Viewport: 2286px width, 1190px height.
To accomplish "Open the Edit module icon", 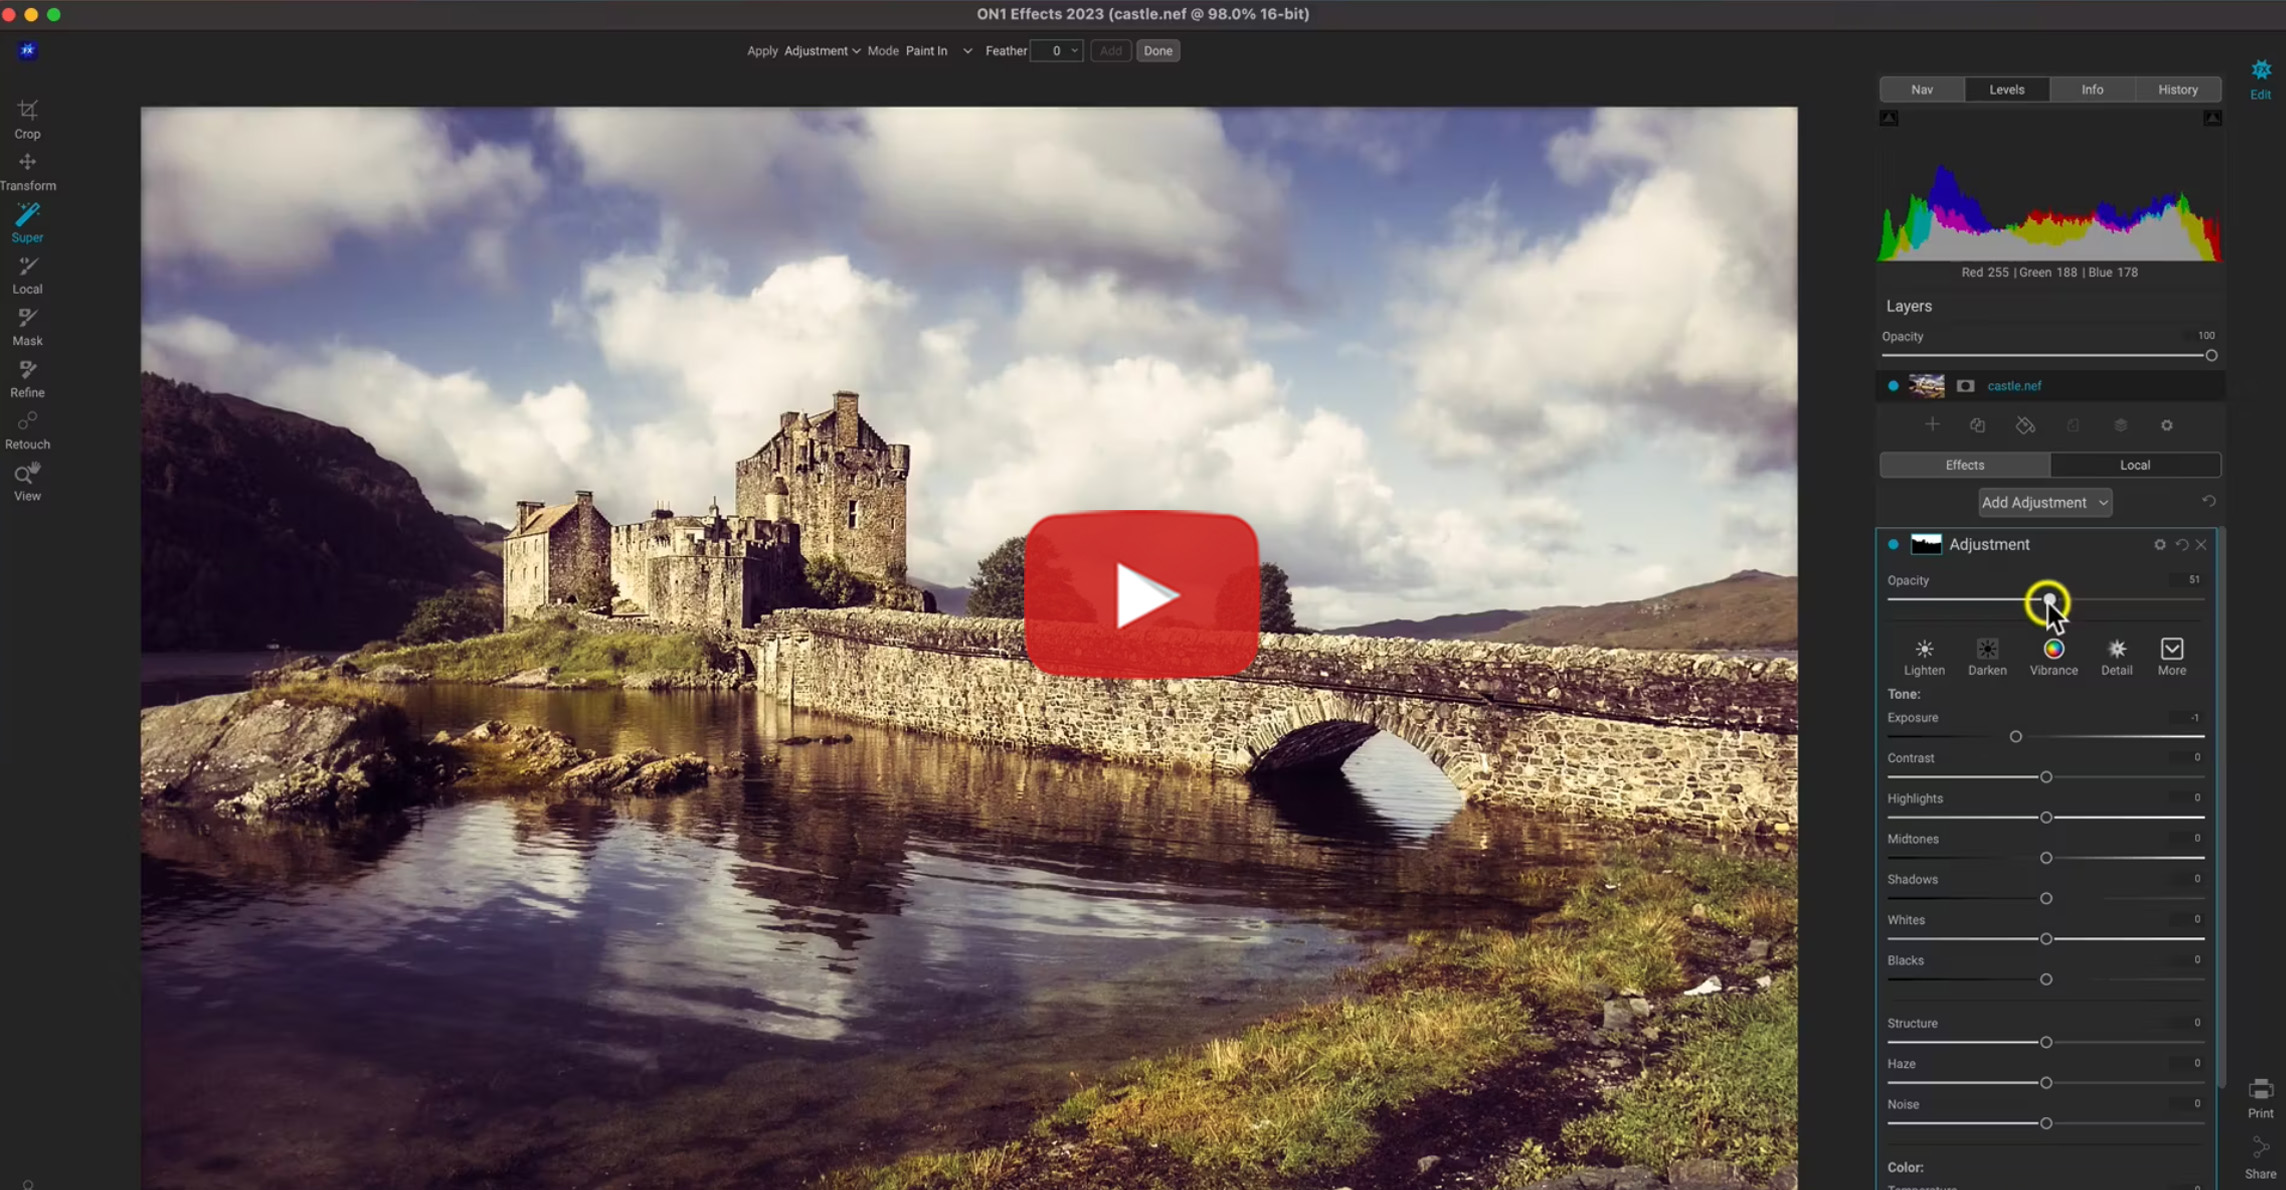I will (x=2260, y=79).
